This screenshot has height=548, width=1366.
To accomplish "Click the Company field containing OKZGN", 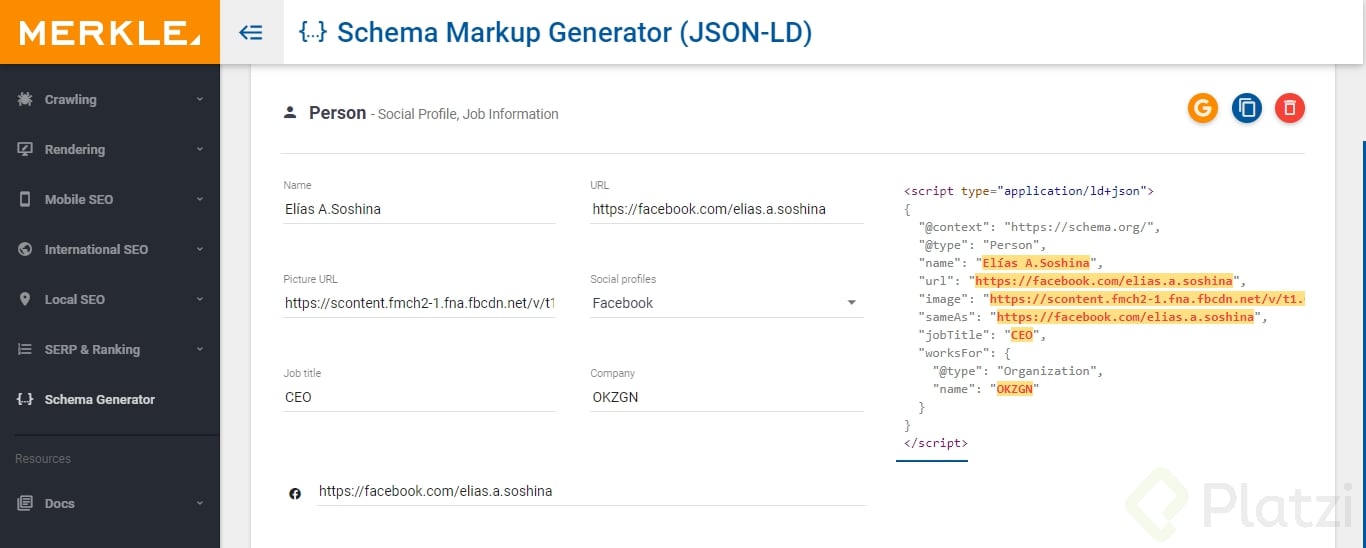I will (727, 397).
